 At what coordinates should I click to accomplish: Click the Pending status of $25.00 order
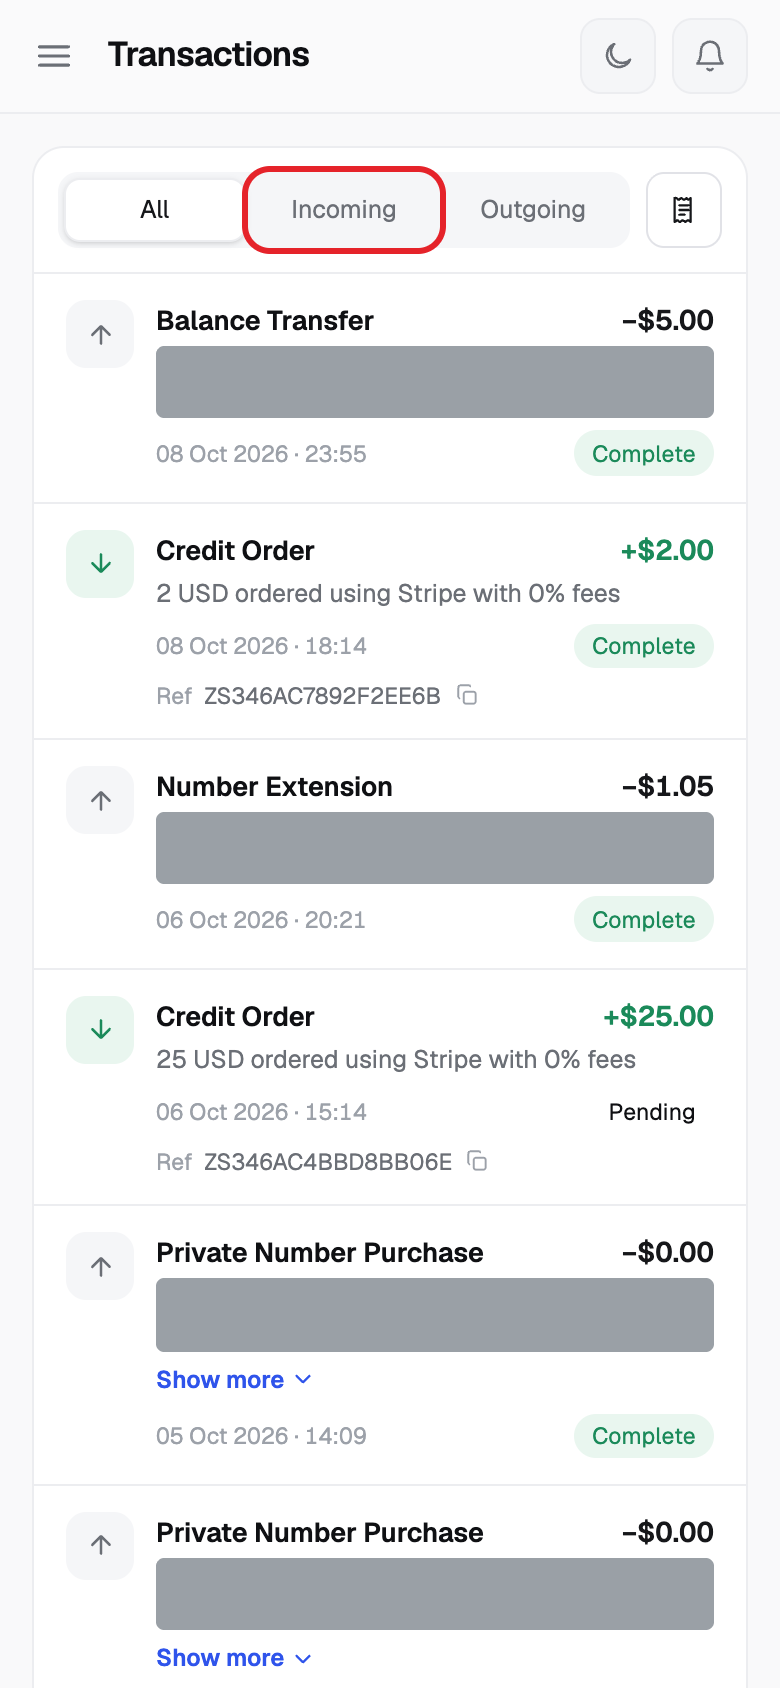[x=652, y=1112]
